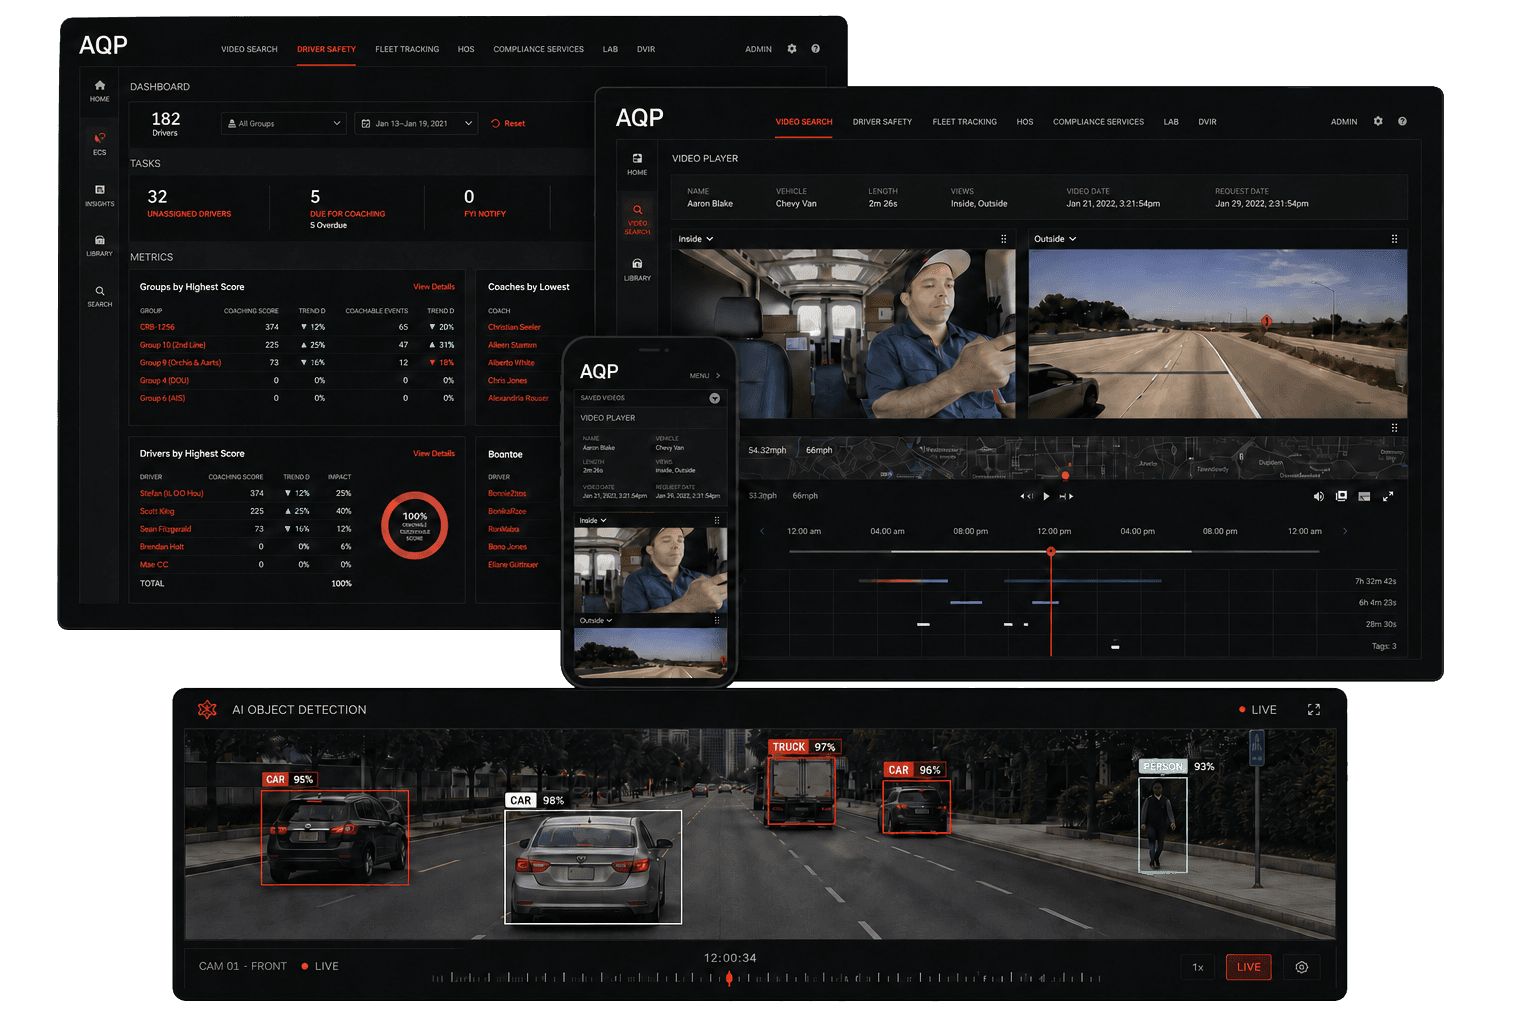Open the Jan 13–Jan 19, 2021 date dropdown
1536x1024 pixels.
pyautogui.click(x=417, y=124)
